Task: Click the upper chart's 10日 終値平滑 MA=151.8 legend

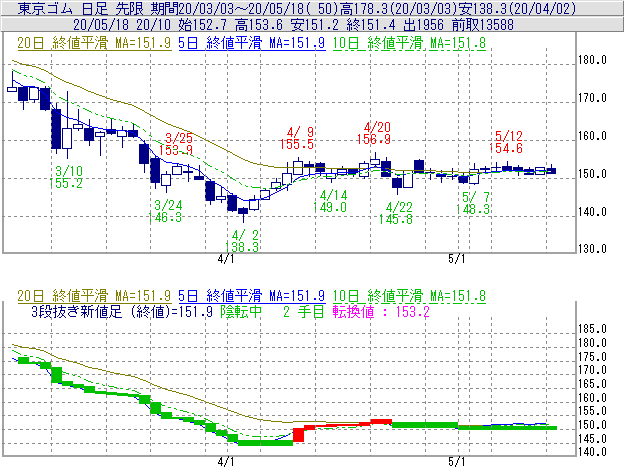Action: pyautogui.click(x=409, y=43)
